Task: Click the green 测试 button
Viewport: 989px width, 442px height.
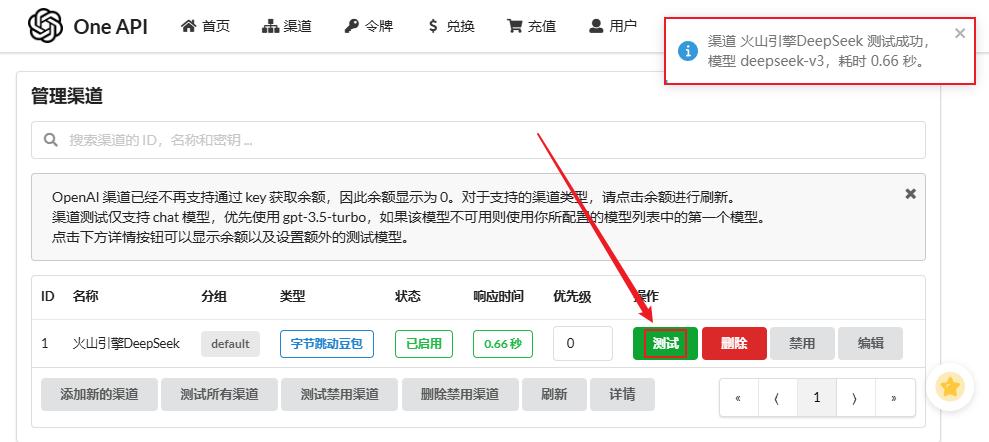Action: click(x=665, y=343)
